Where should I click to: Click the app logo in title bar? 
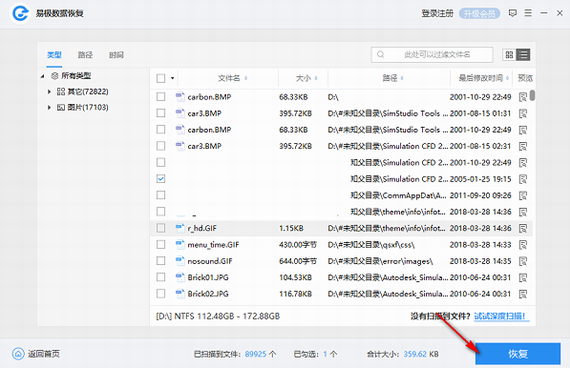[x=20, y=13]
